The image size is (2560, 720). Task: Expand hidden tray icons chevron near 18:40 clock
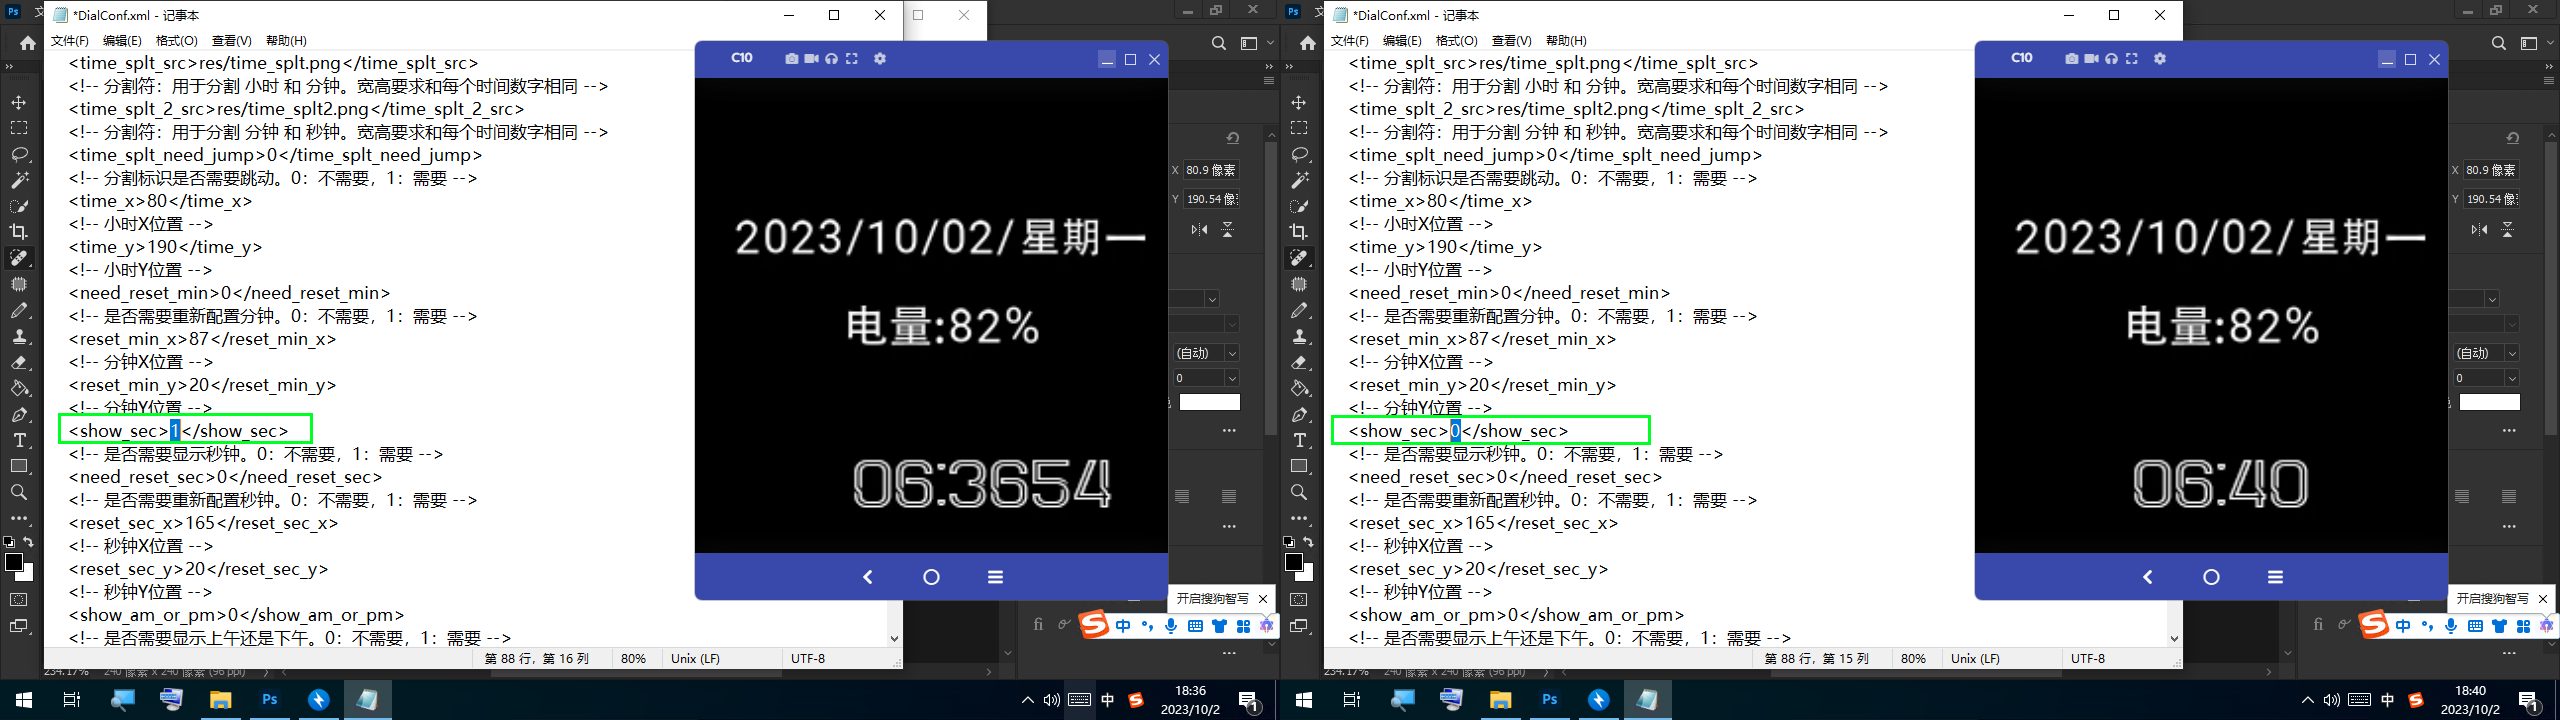tap(2307, 700)
